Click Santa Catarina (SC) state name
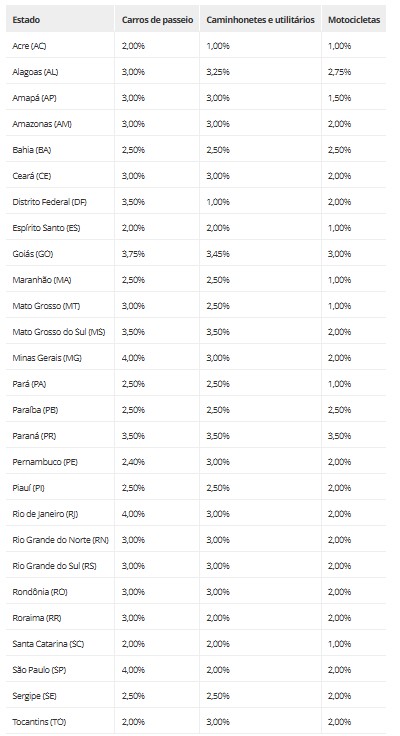The height and width of the screenshot is (736, 400). 48,644
